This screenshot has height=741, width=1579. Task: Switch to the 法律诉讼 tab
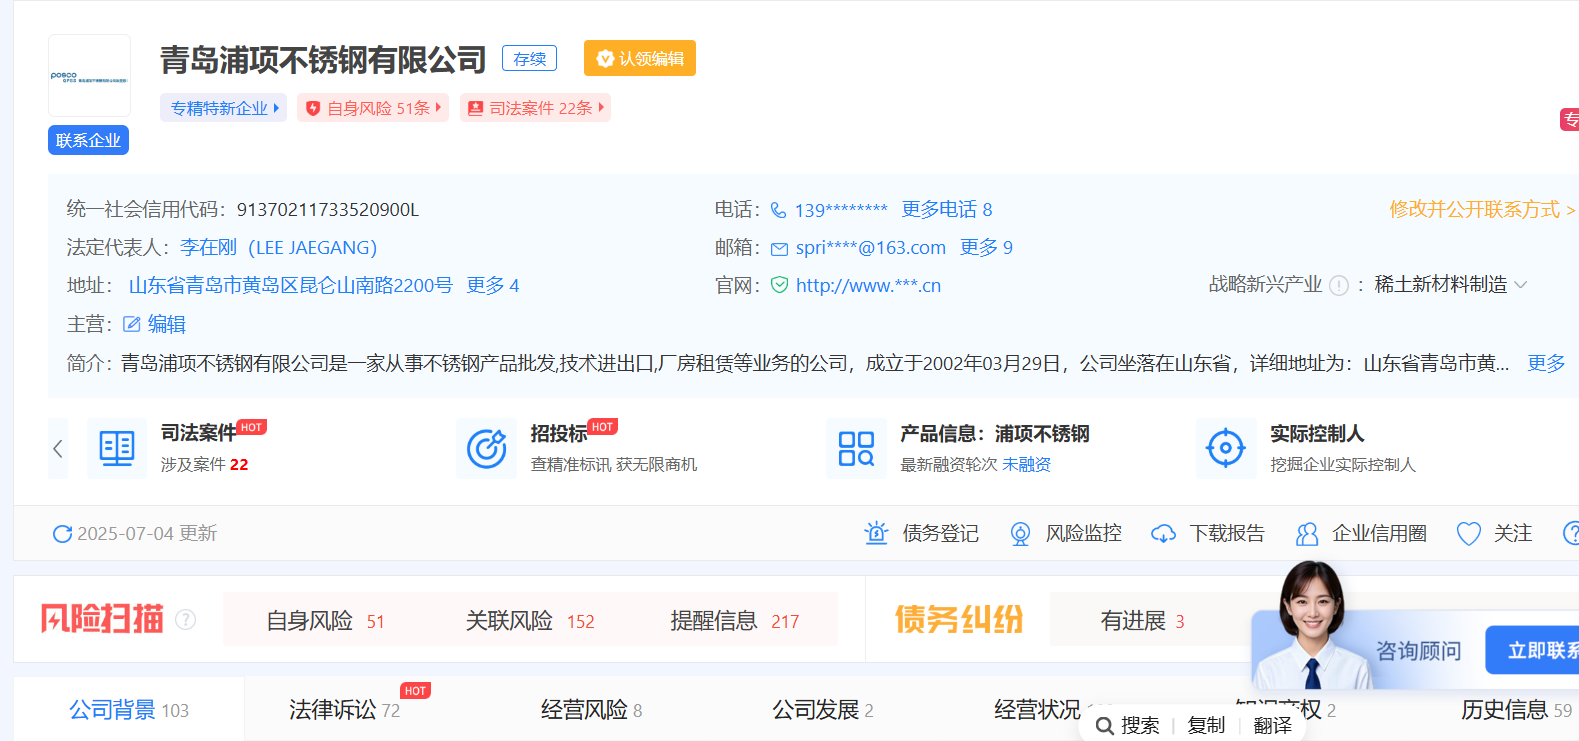point(344,710)
